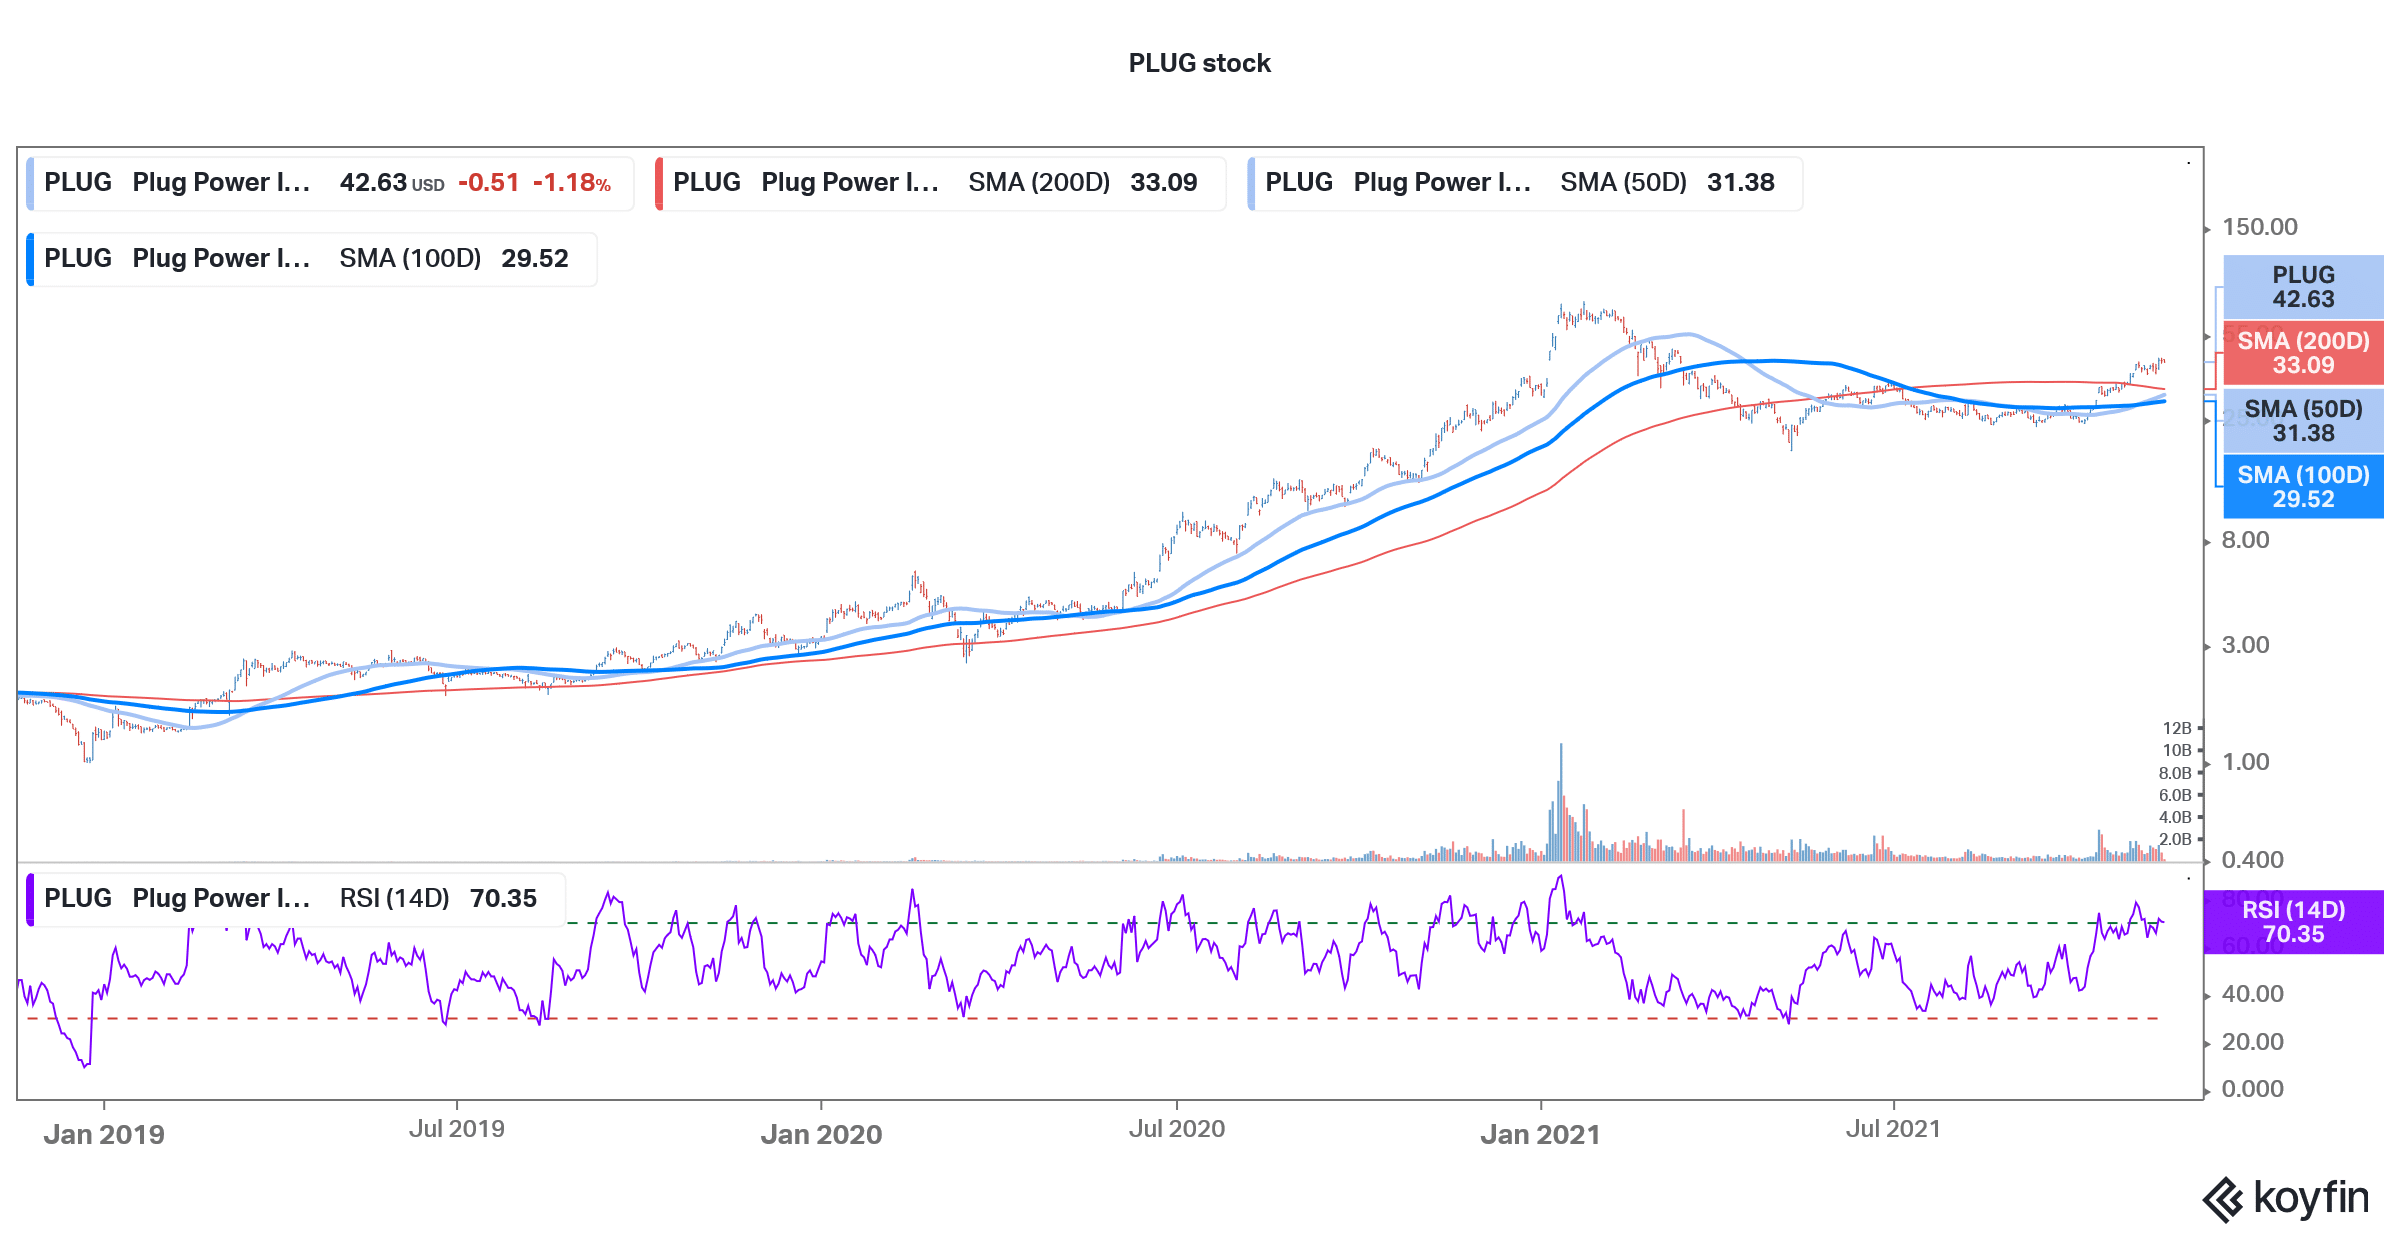Click the blue SMA (100D) 29.52 axis tag
This screenshot has height=1240, width=2400.
pyautogui.click(x=2303, y=487)
